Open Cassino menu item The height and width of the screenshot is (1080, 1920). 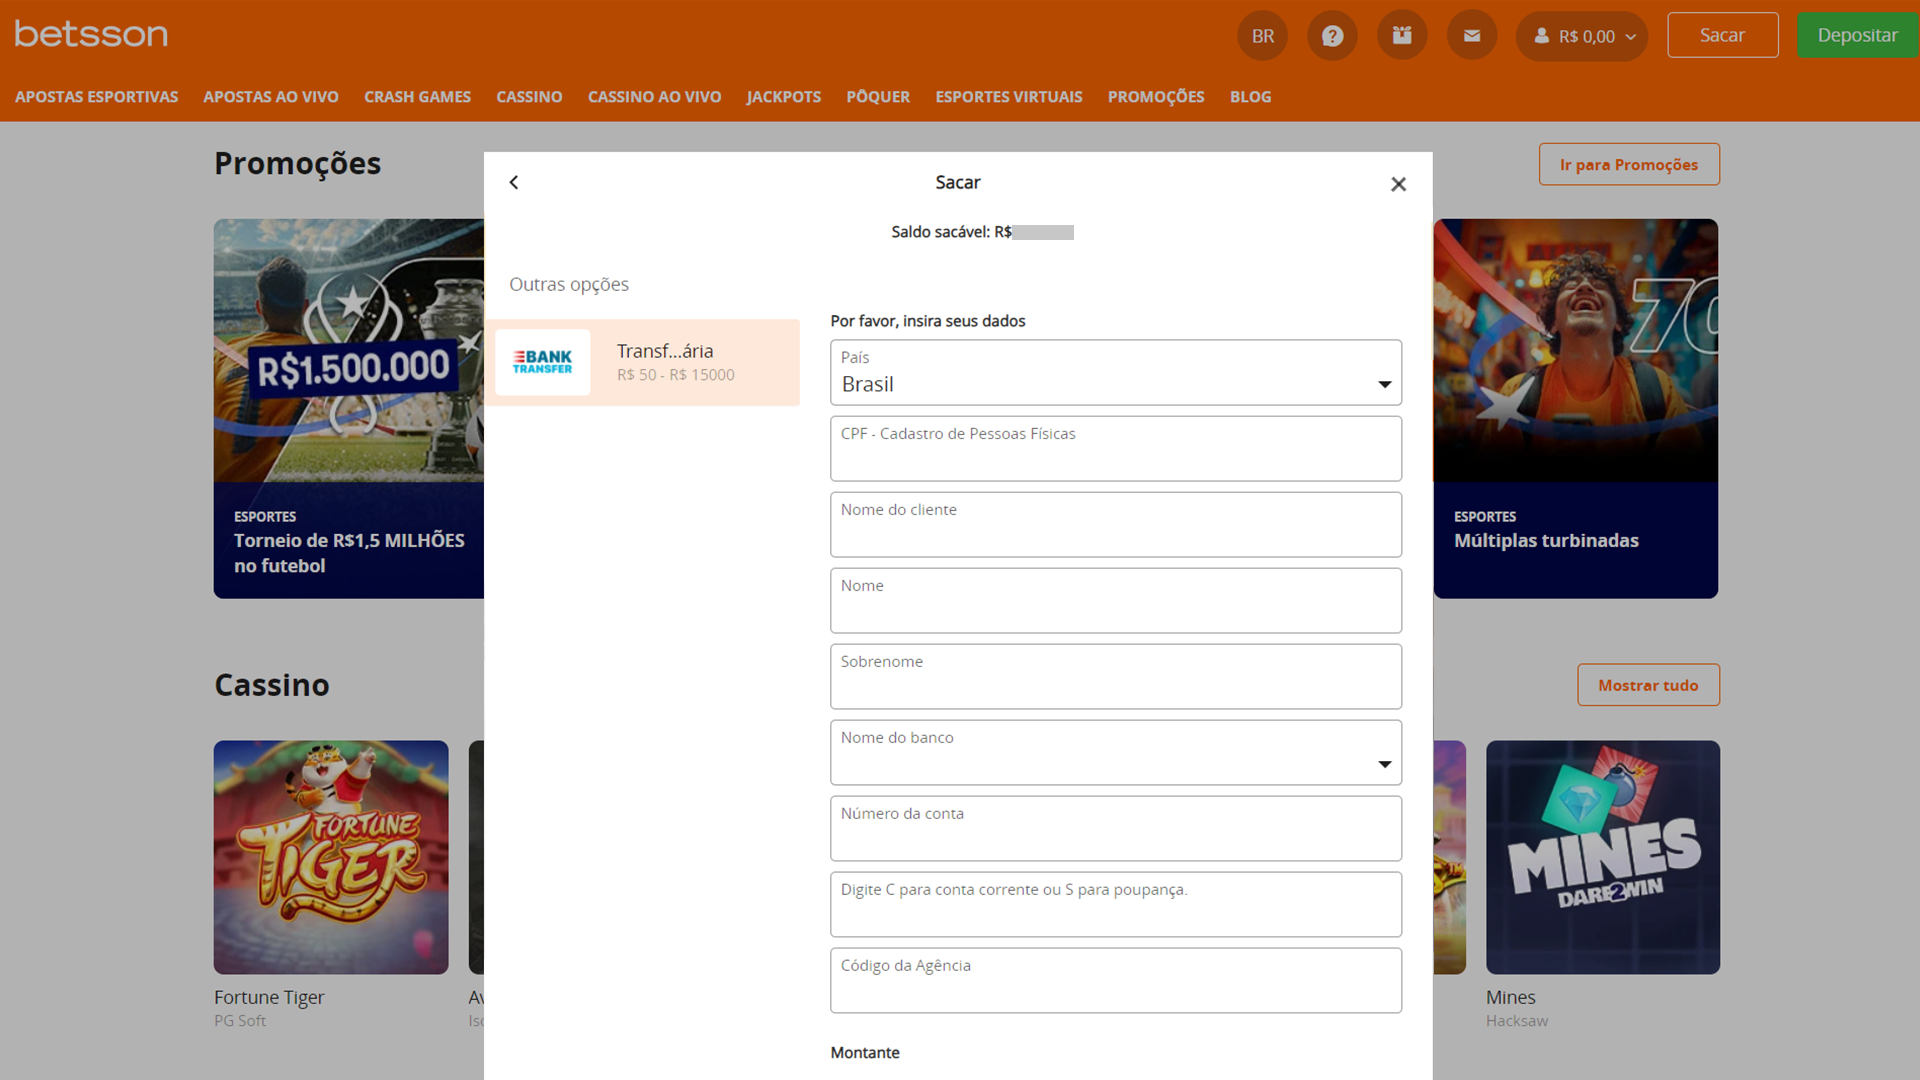tap(529, 97)
